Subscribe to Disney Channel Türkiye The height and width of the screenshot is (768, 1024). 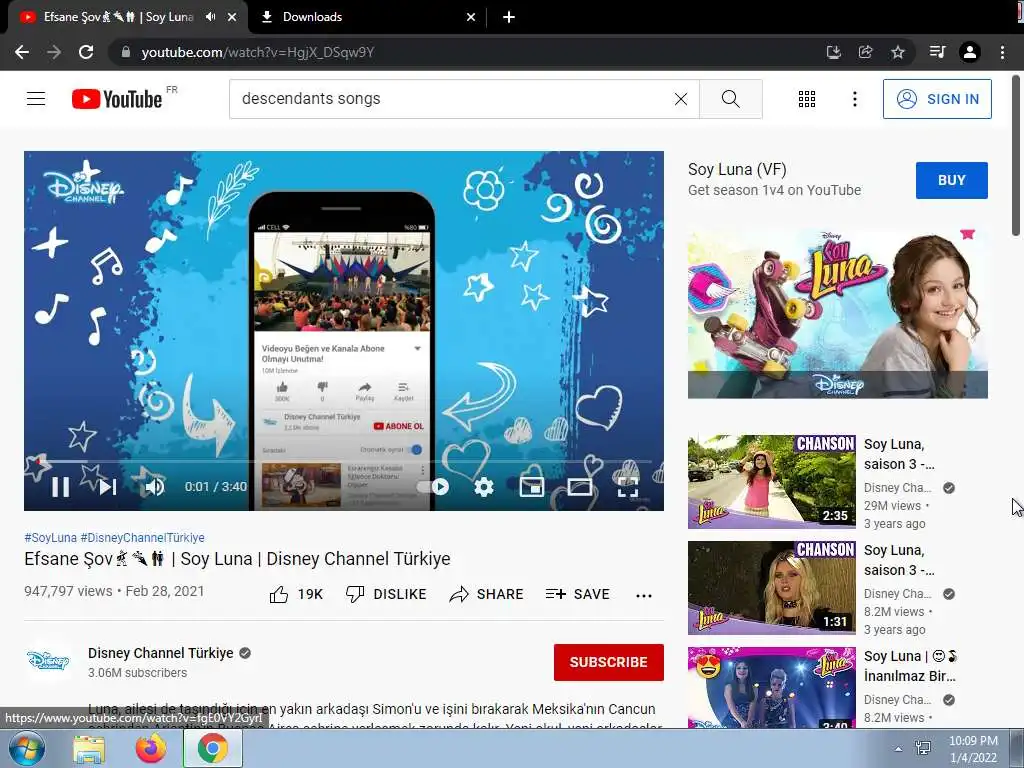pyautogui.click(x=609, y=662)
